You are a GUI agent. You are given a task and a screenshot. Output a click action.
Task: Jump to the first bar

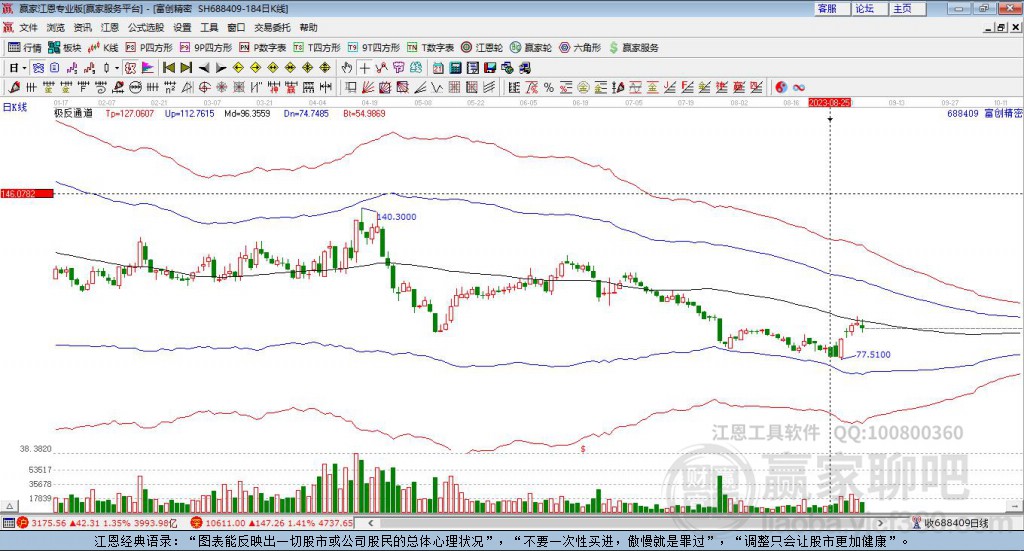(168, 68)
